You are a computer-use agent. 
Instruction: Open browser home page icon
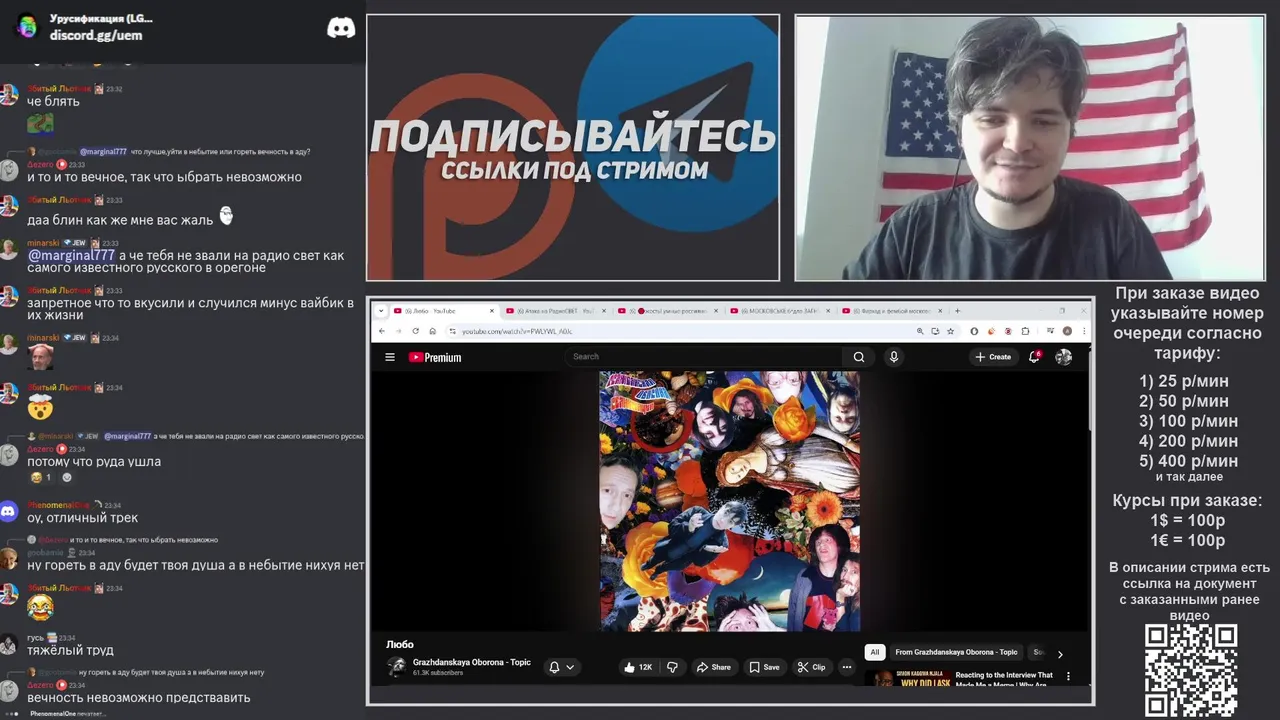[432, 331]
